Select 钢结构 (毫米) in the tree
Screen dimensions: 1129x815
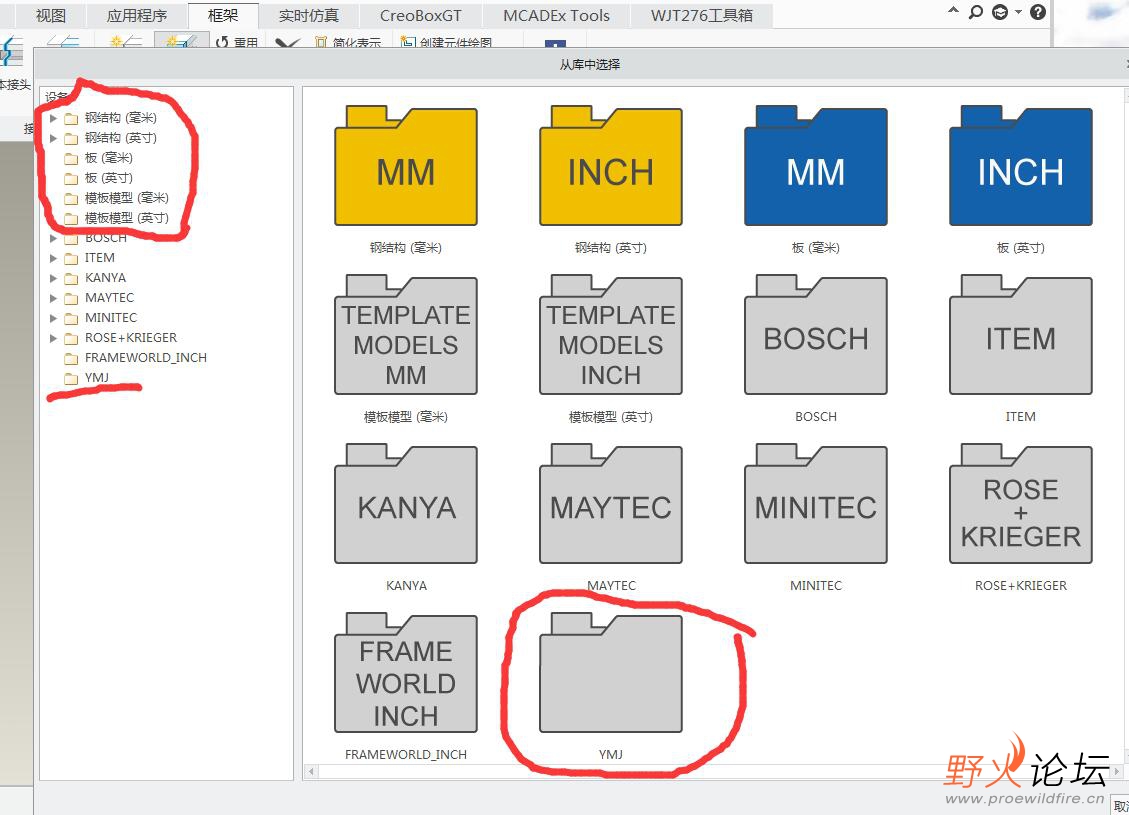tap(120, 118)
